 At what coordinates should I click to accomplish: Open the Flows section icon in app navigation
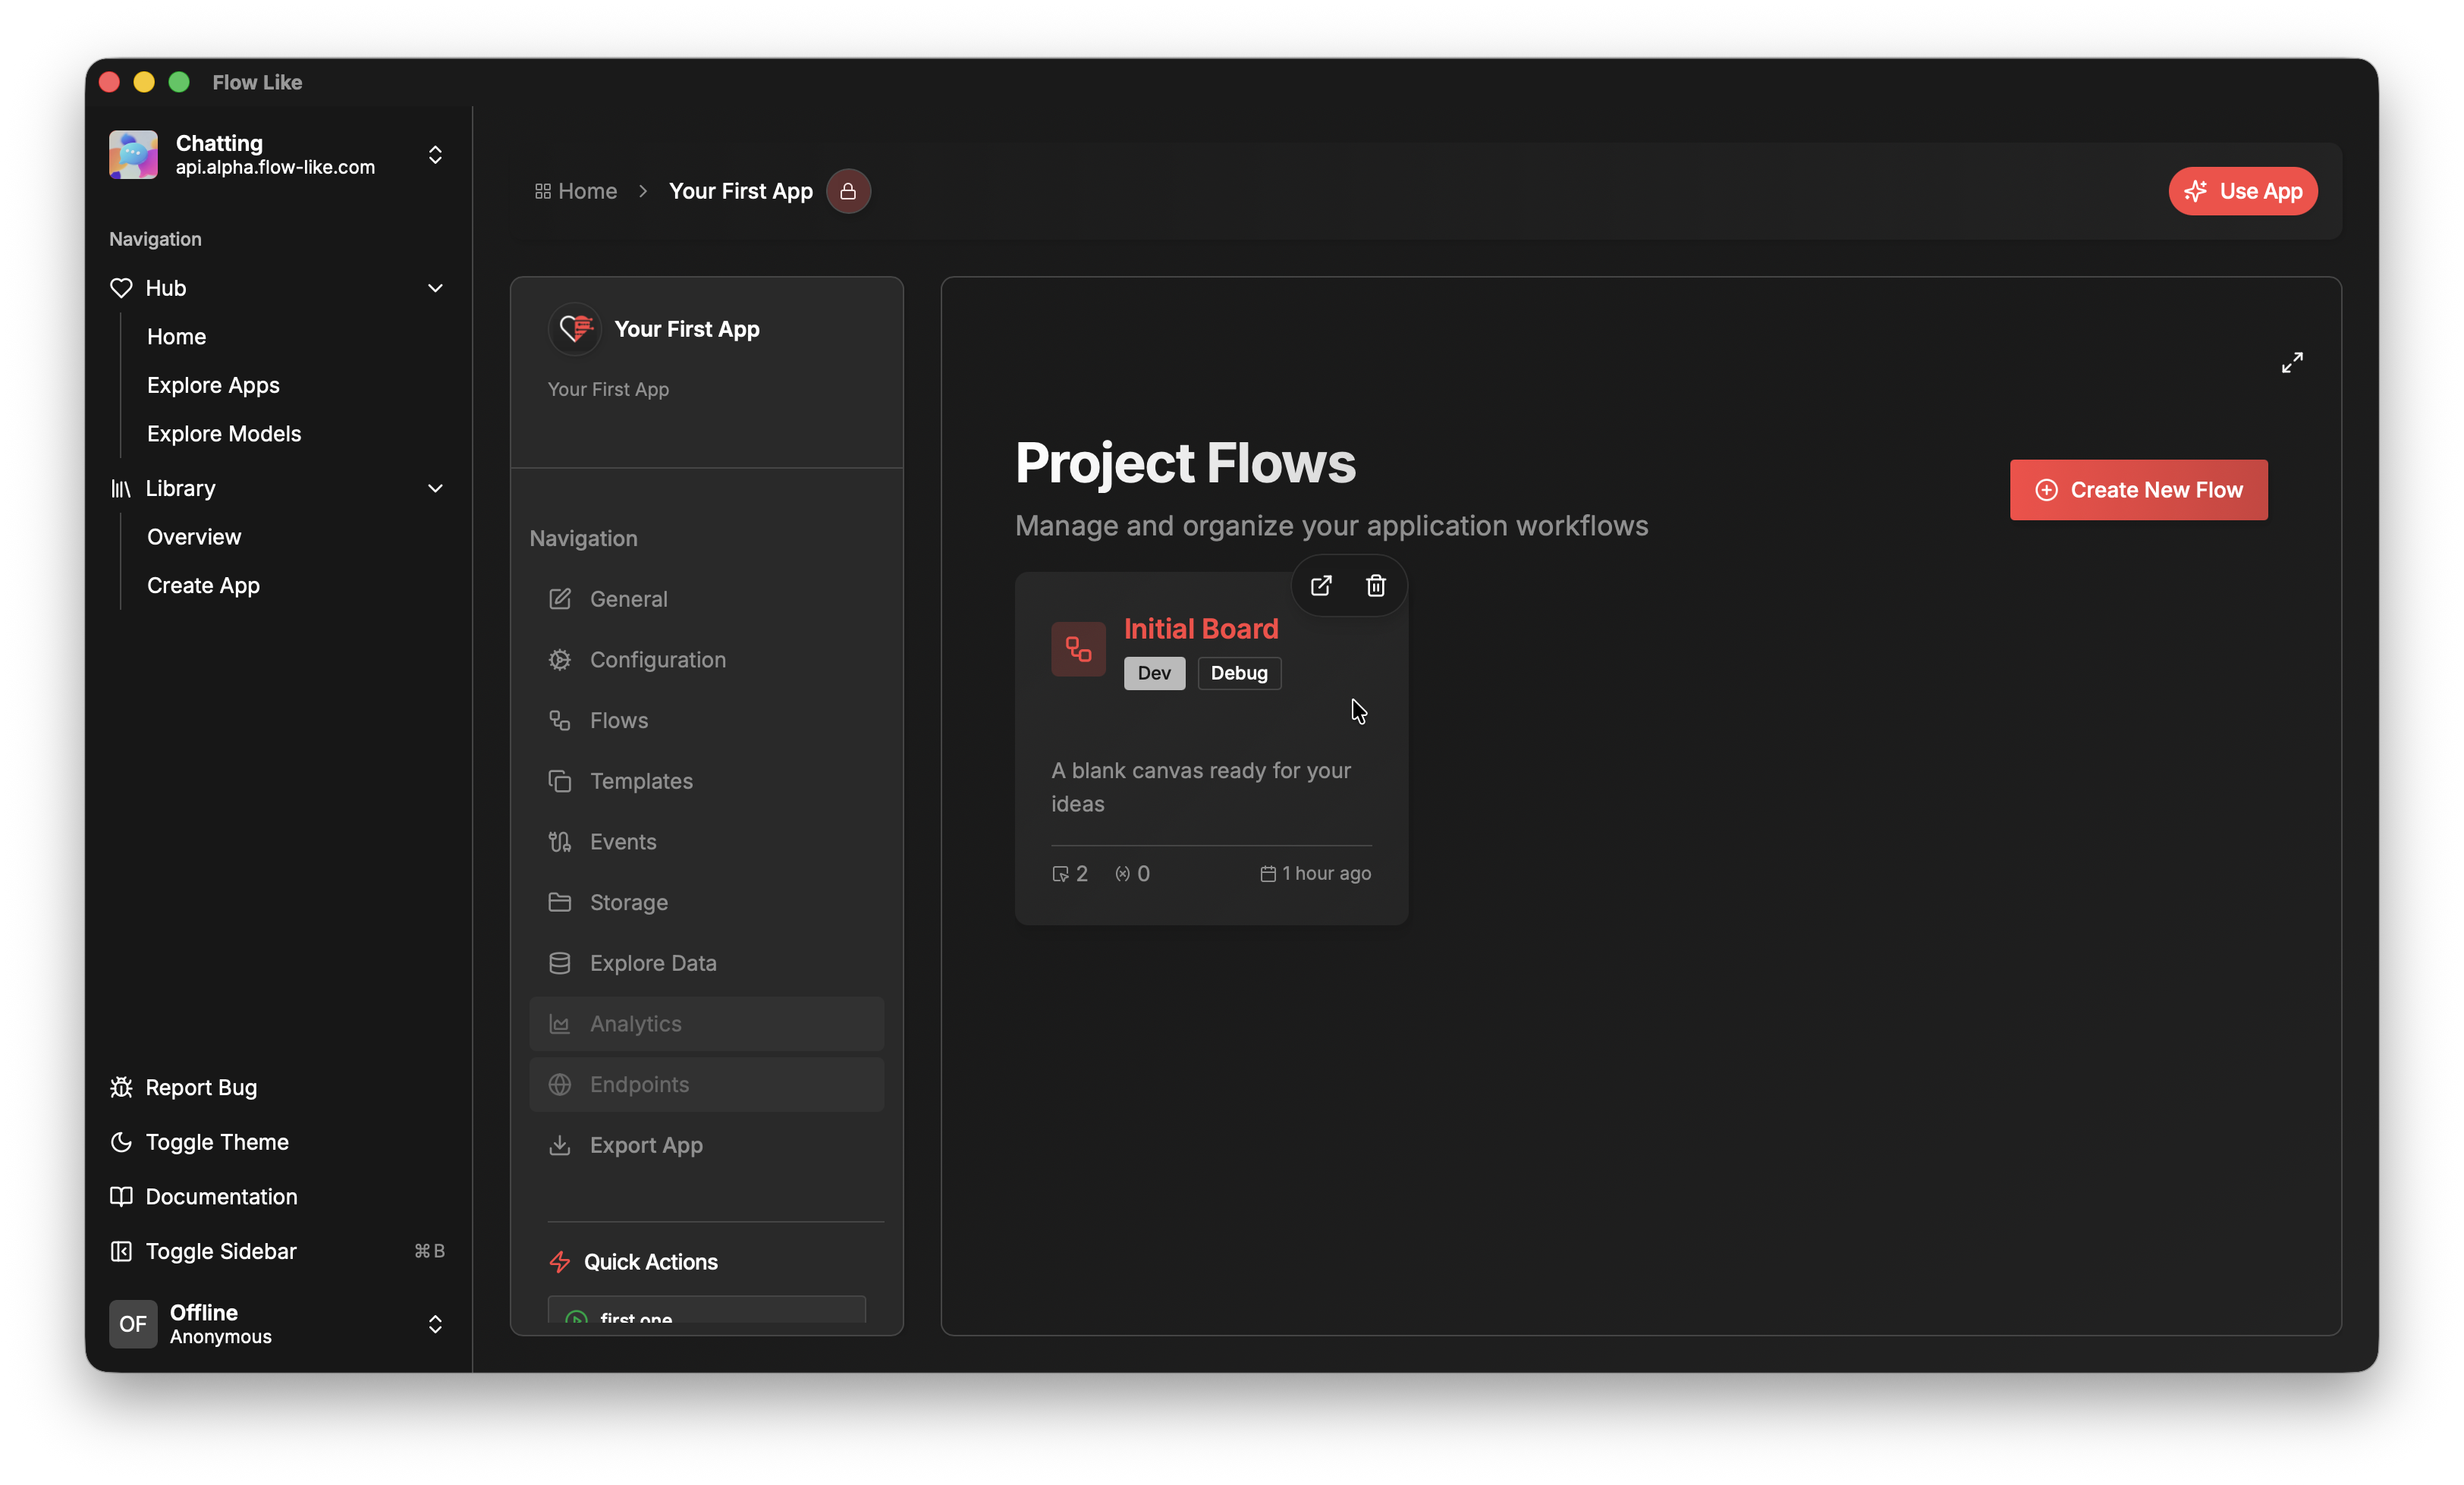click(561, 720)
